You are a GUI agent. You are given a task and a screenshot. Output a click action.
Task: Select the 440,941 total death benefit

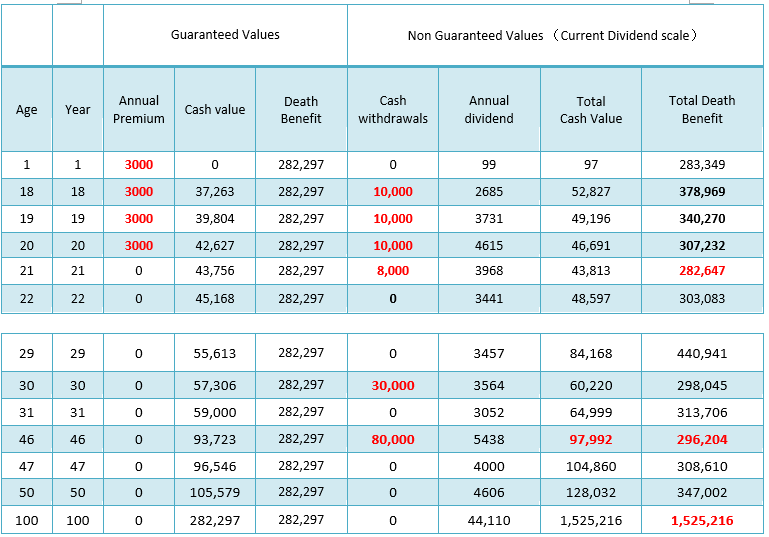tap(702, 353)
